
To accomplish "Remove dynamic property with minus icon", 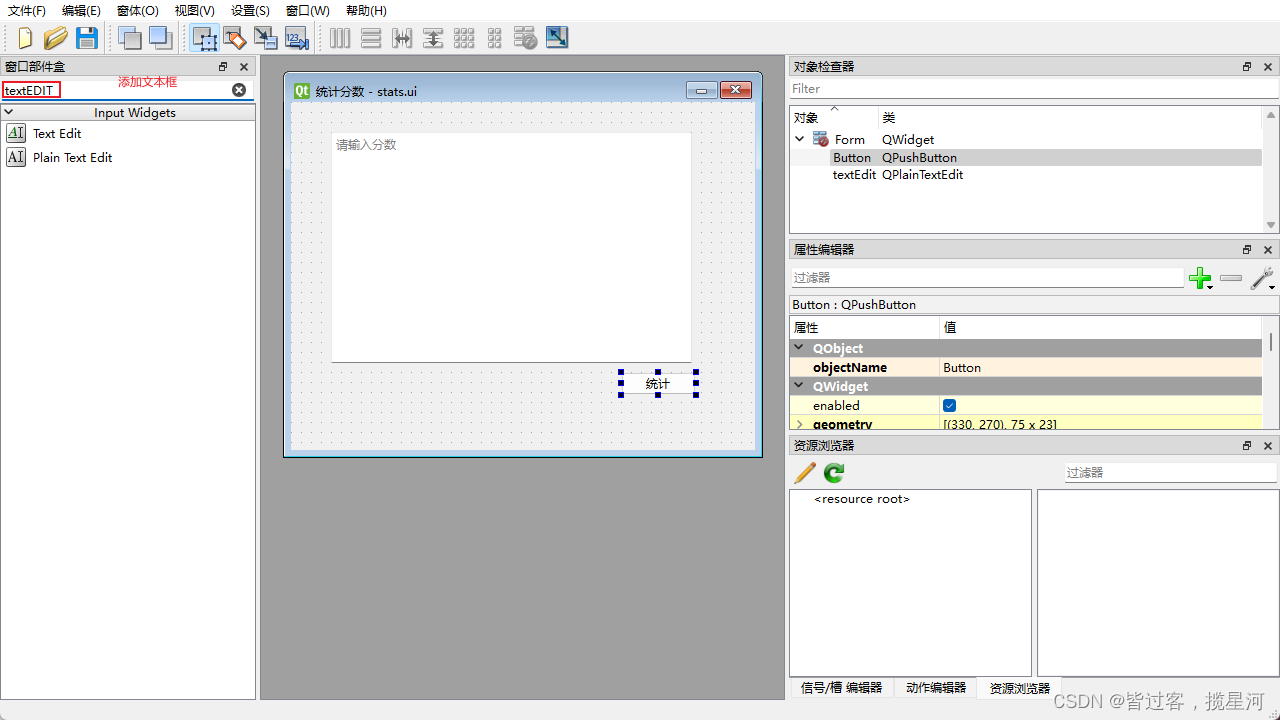I will (x=1231, y=278).
